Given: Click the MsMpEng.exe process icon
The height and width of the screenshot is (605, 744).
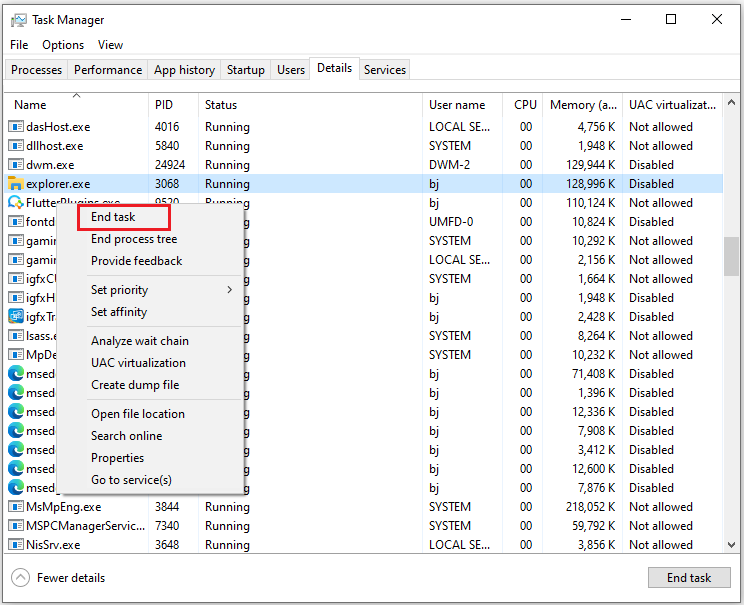Looking at the screenshot, I should click(x=15, y=507).
